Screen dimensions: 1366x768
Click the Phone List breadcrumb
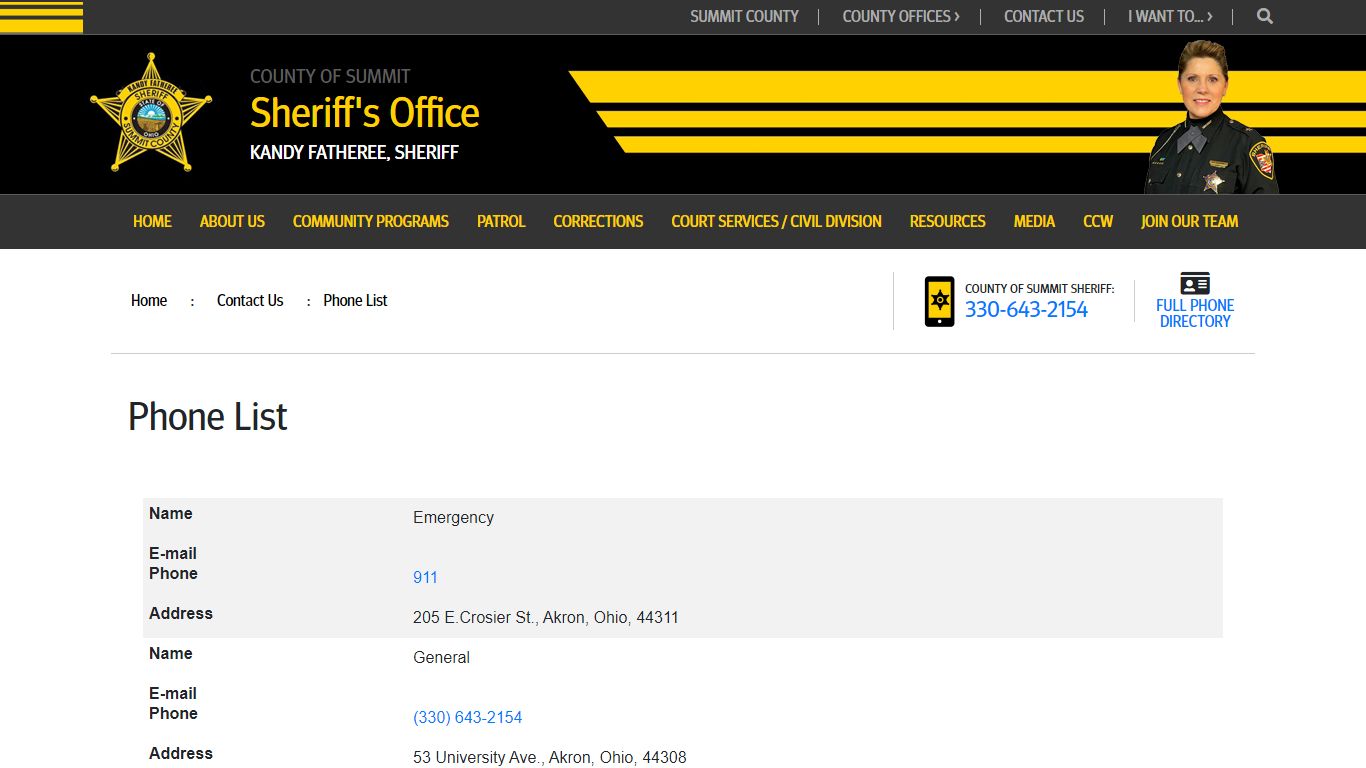tap(355, 300)
